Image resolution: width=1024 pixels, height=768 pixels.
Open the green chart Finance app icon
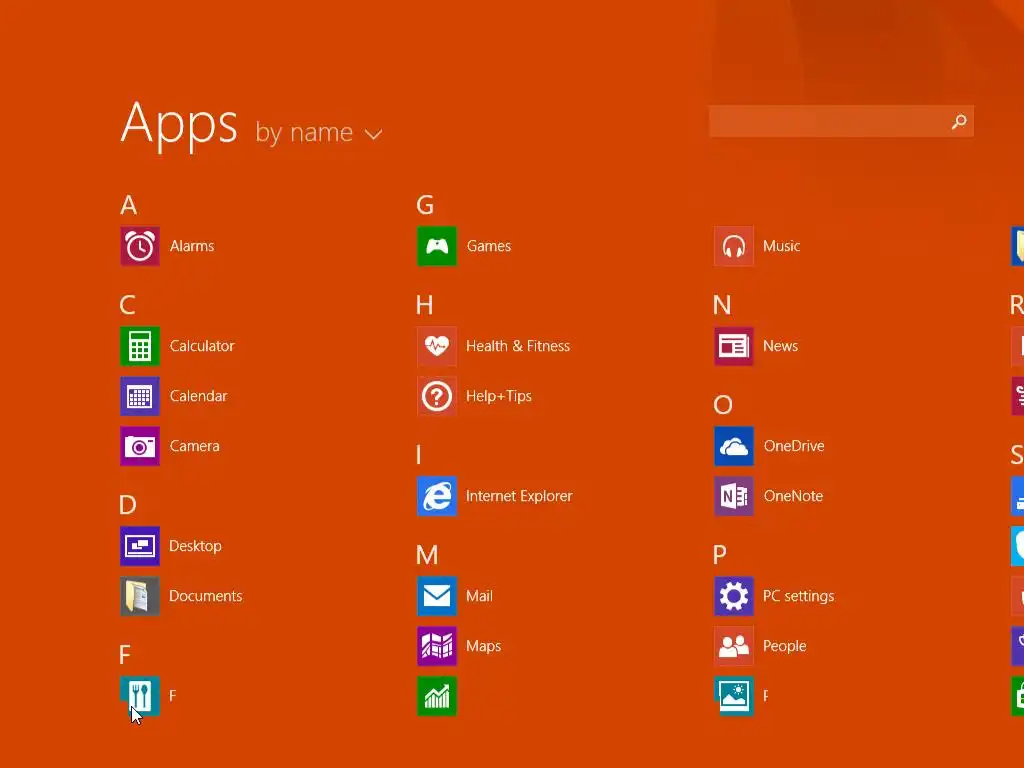tap(437, 696)
